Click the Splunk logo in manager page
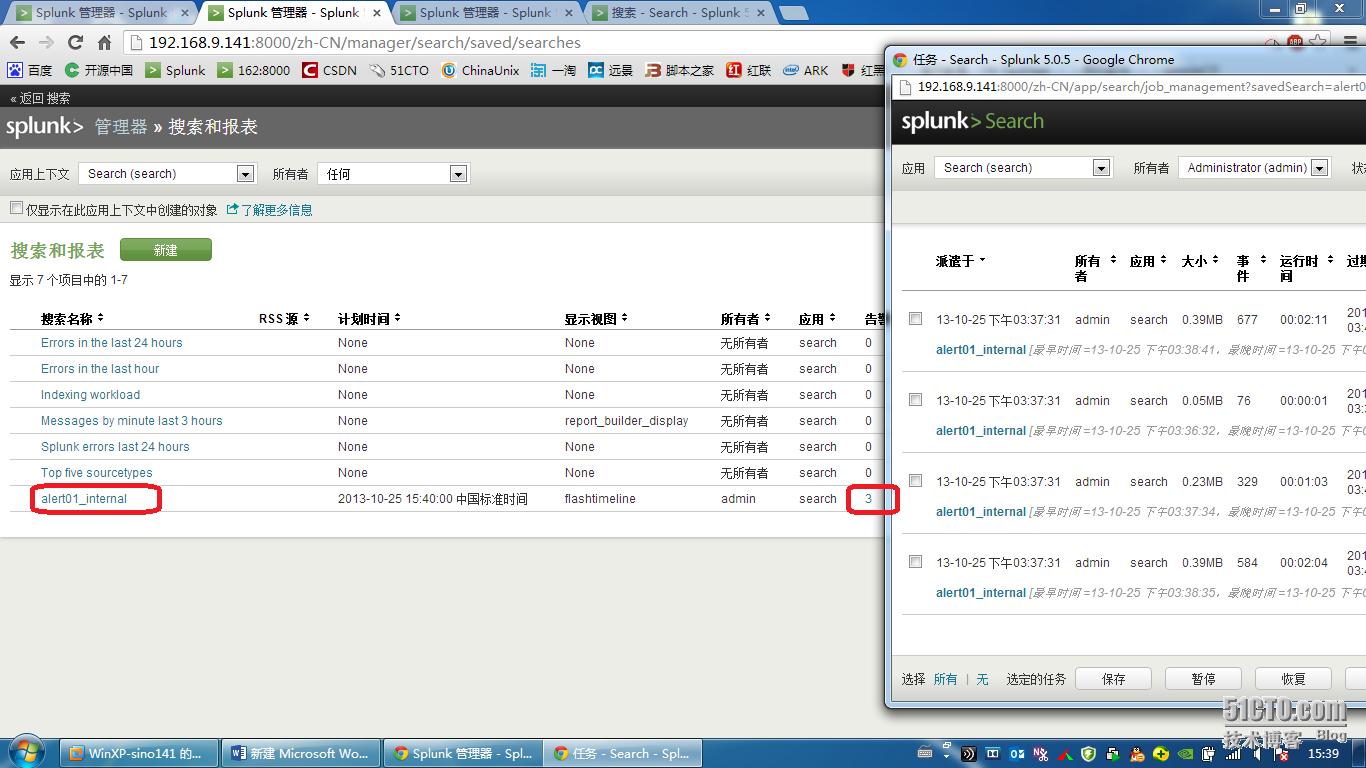 44,127
